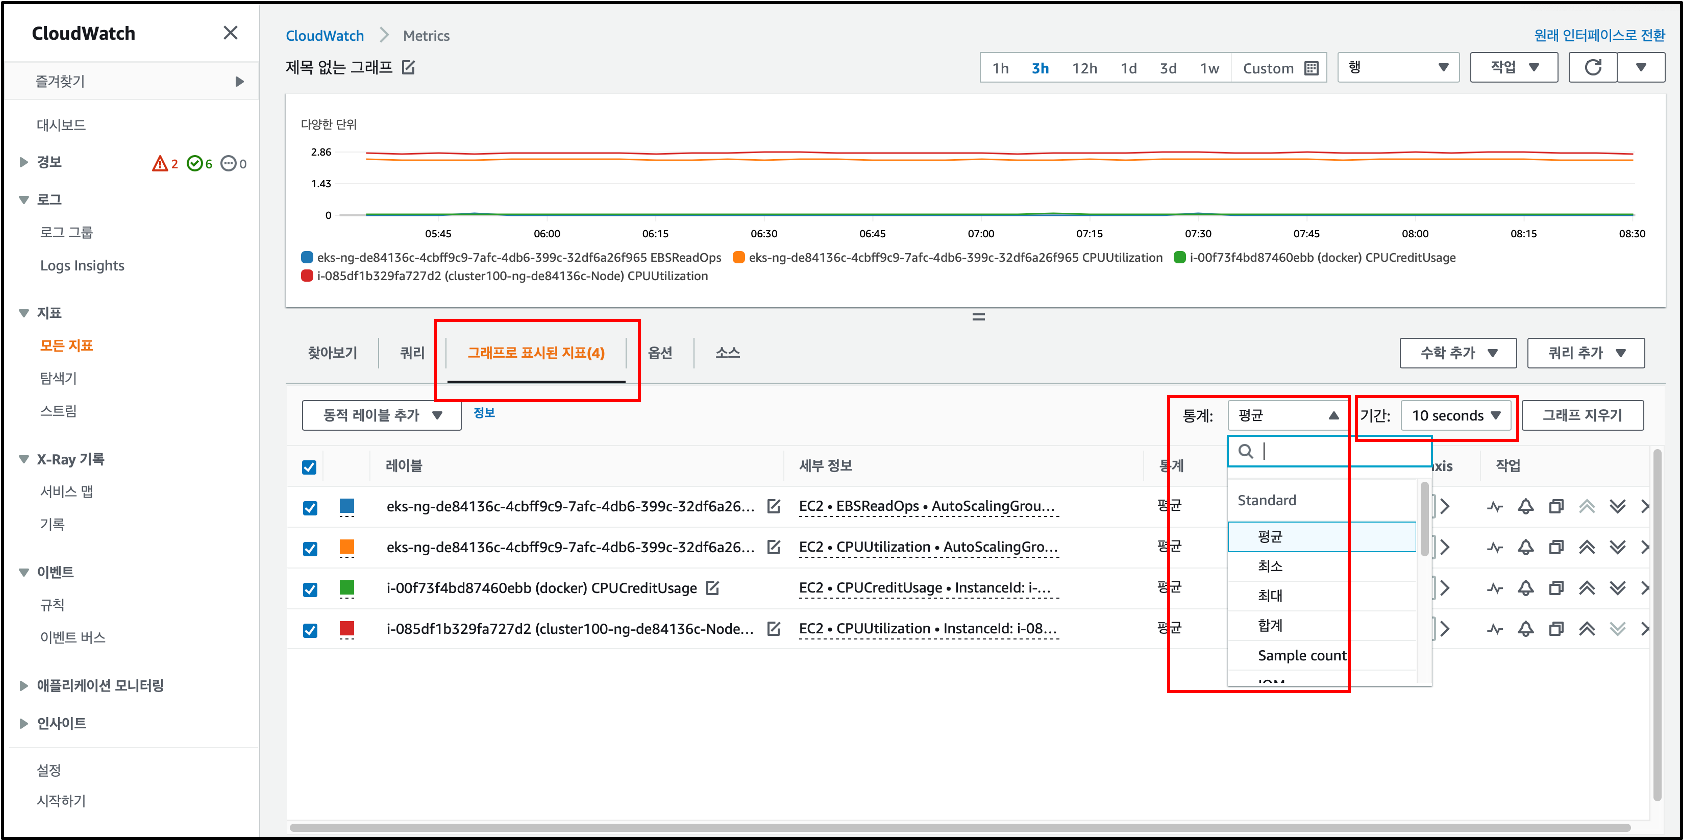Viewport: 1684px width, 840px height.
Task: Collapse the X-Ray 기록 section
Action: click(24, 459)
